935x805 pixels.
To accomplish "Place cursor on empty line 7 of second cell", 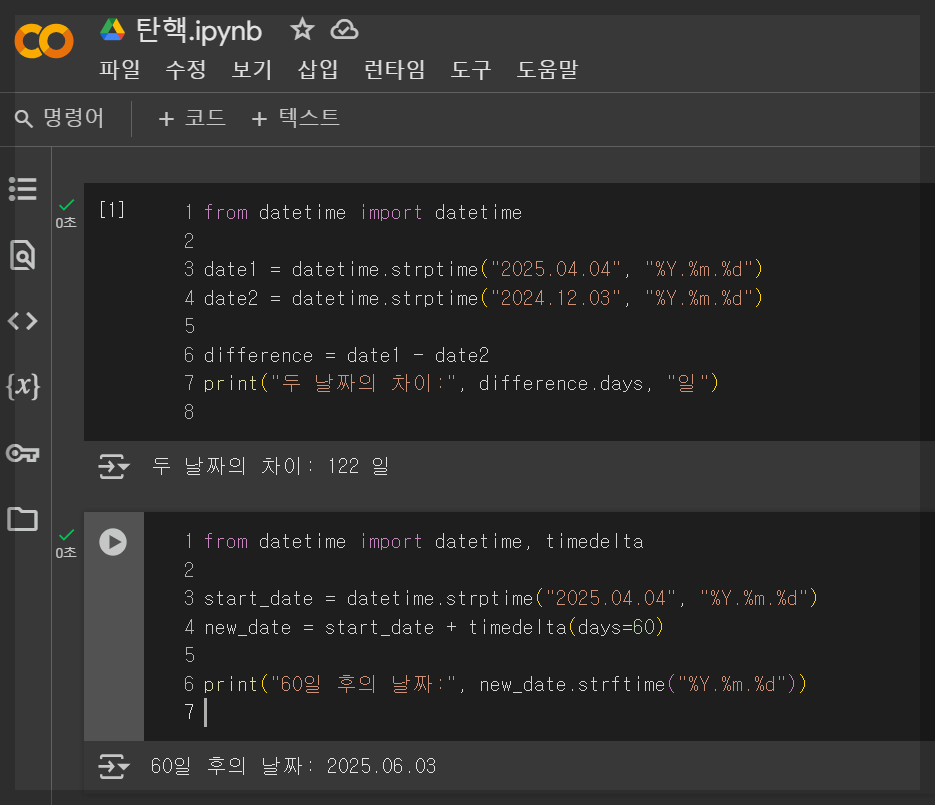I will pyautogui.click(x=206, y=713).
